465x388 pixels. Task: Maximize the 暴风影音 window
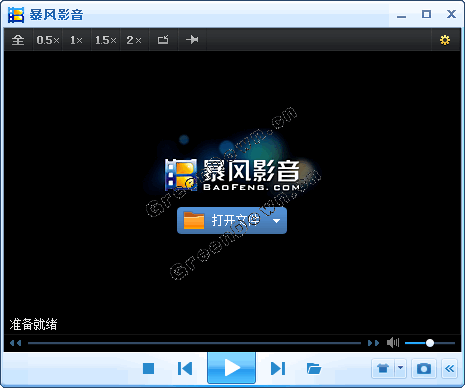[426, 14]
